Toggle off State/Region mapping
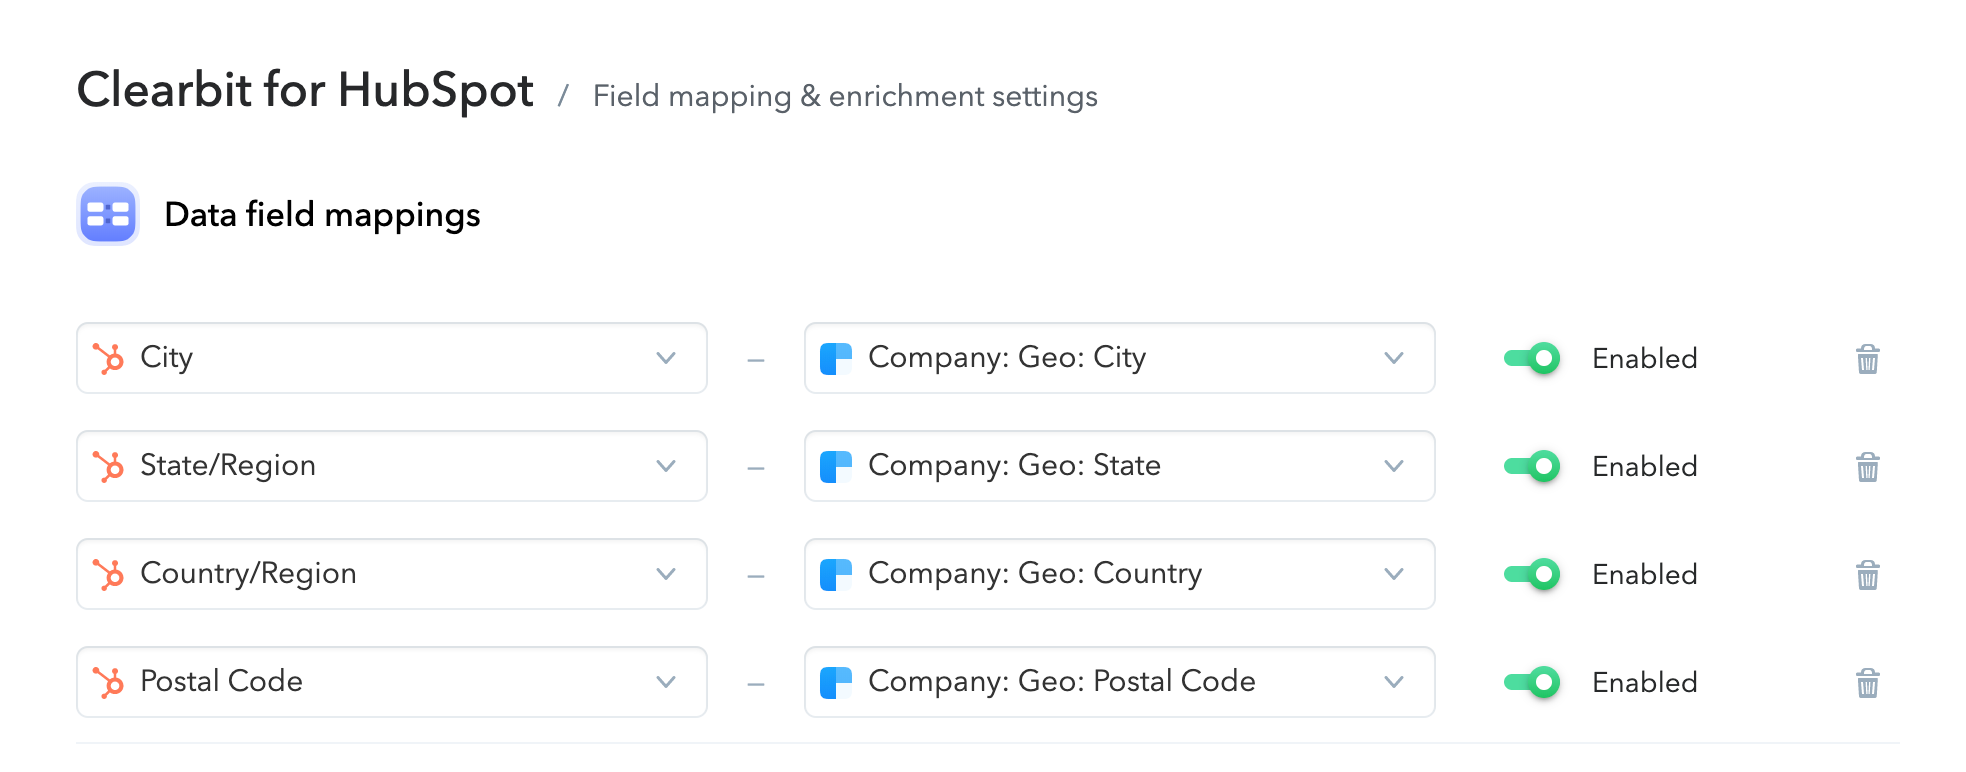This screenshot has width=1966, height=772. (1532, 466)
